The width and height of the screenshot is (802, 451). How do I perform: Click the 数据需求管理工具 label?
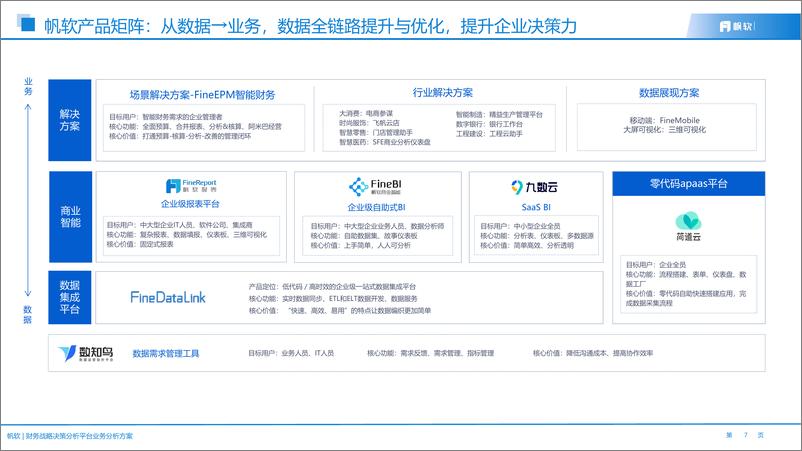pos(166,353)
